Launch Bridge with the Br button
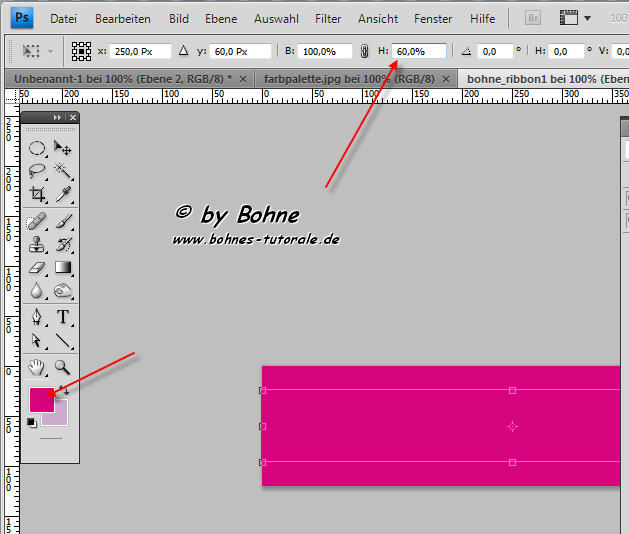 534,18
